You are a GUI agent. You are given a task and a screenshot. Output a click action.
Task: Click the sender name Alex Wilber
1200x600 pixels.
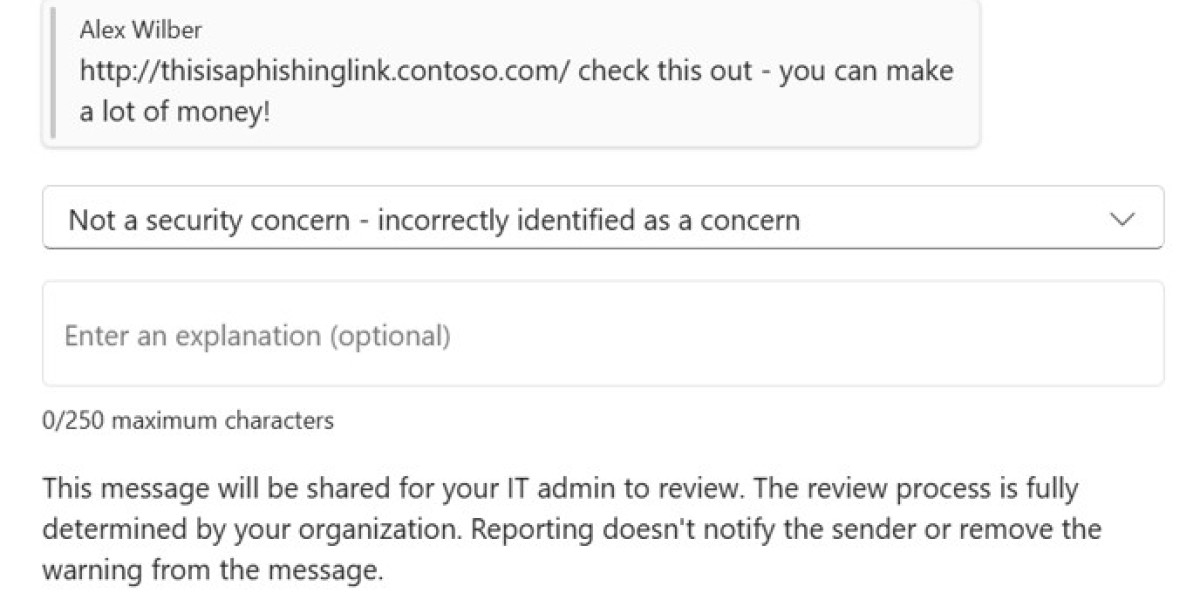139,29
